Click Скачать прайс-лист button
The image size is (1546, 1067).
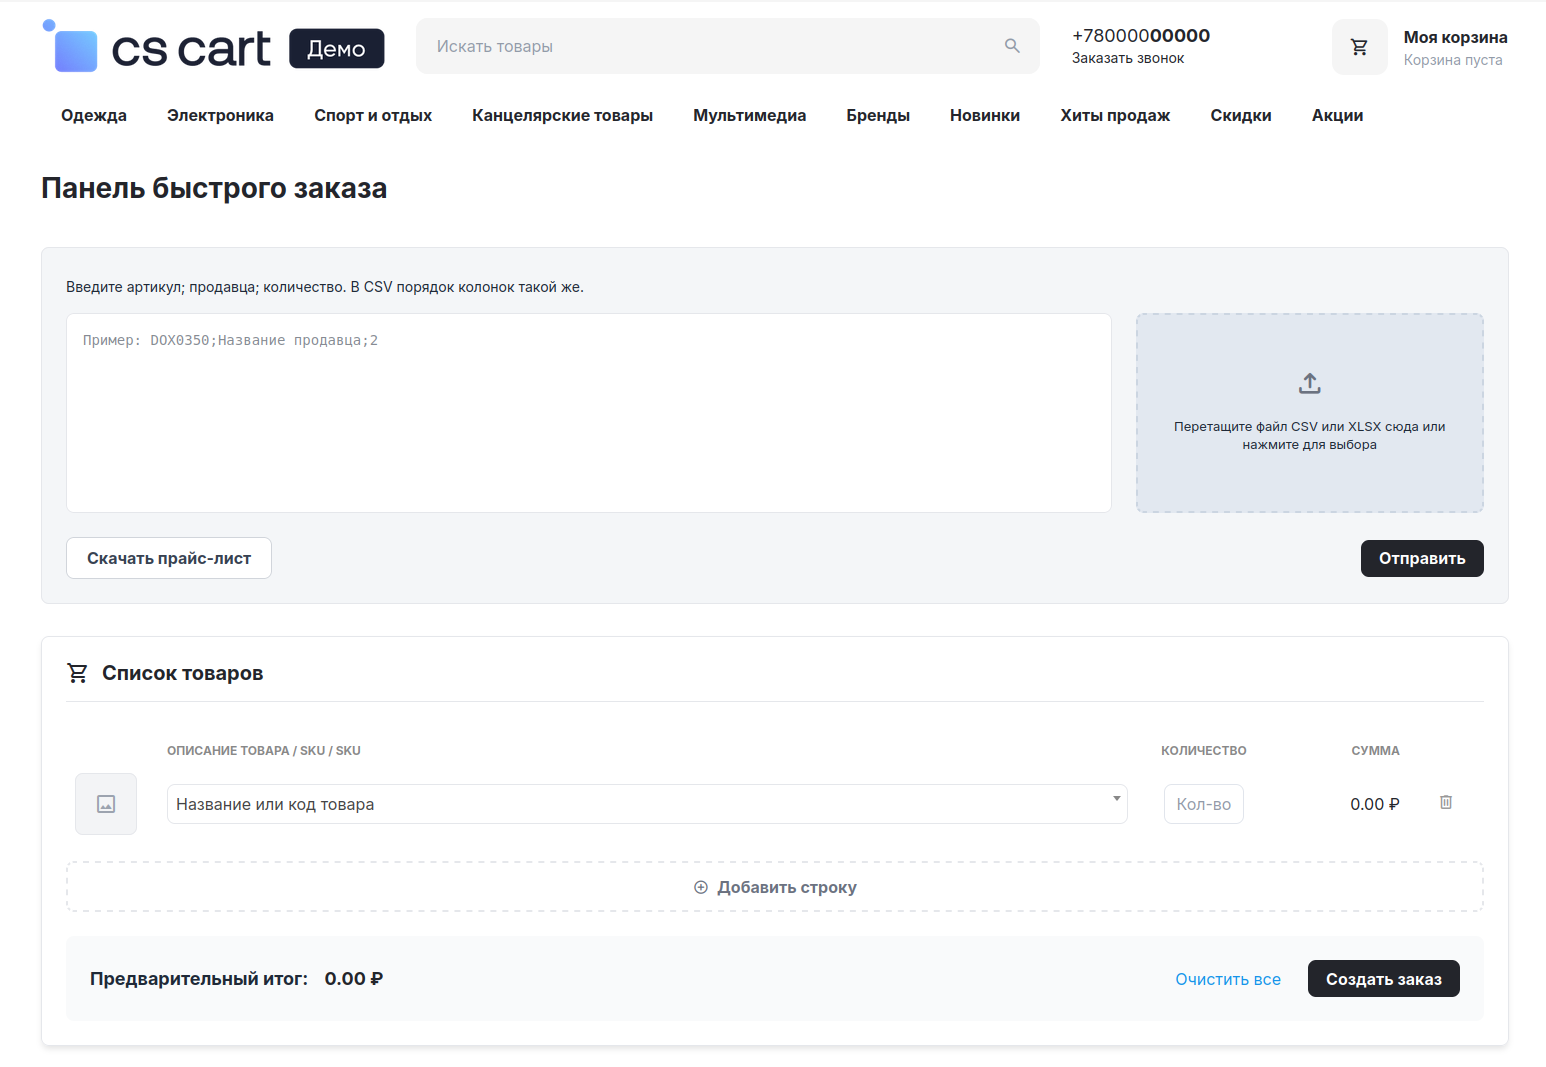pos(169,558)
